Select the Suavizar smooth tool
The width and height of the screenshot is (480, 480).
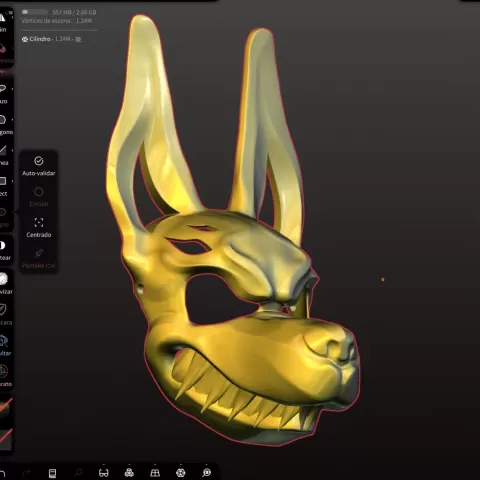click(5, 283)
